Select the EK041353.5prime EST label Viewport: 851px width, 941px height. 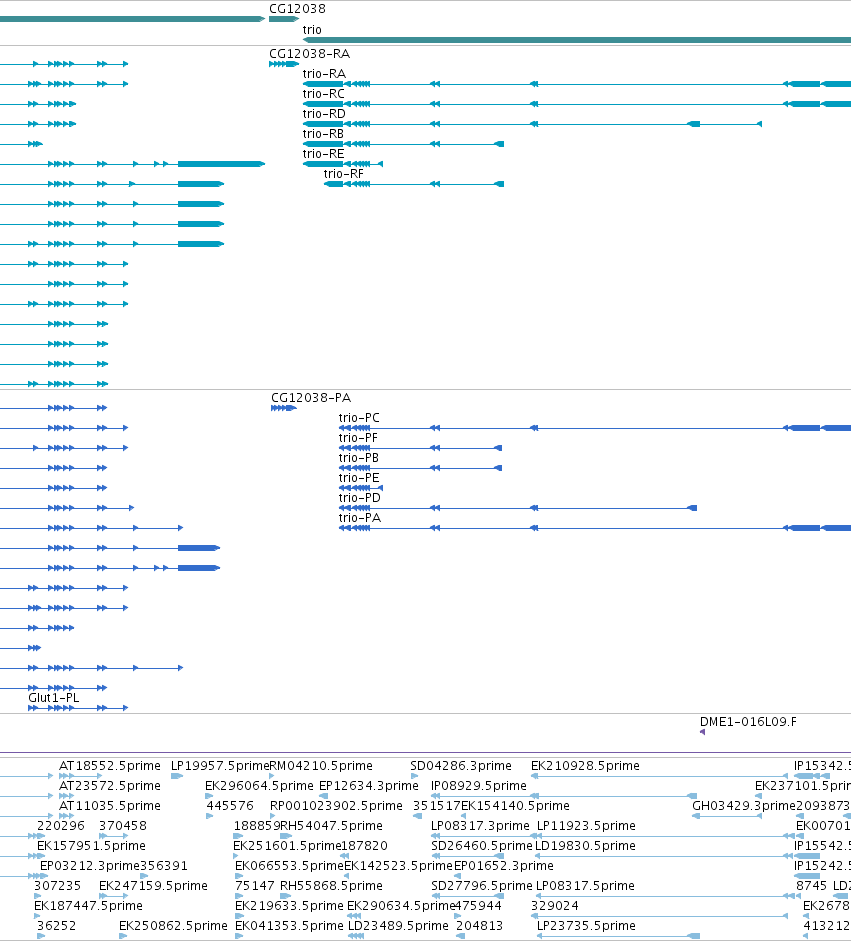click(289, 925)
